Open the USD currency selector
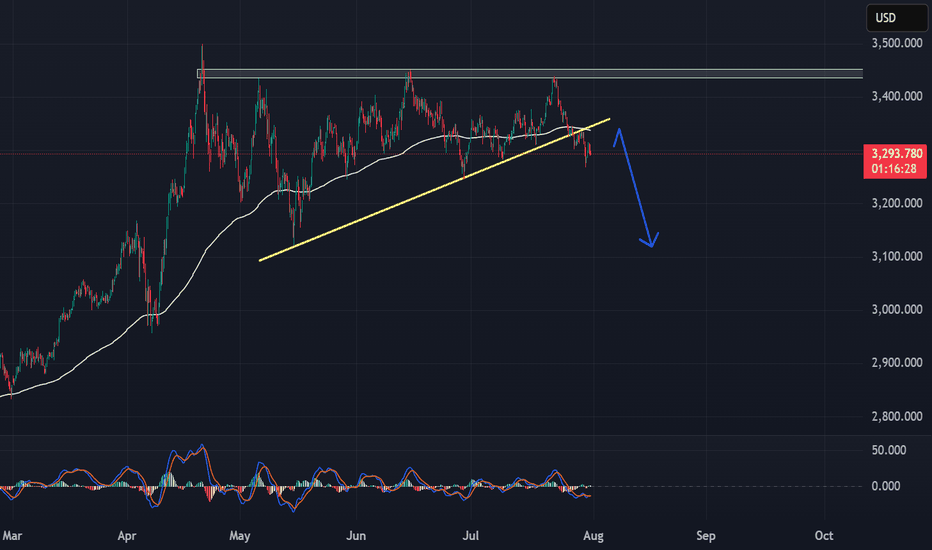Screen dimensions: 932x550 pos(896,18)
